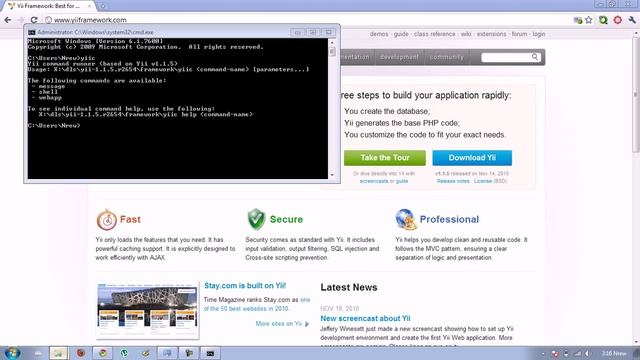Open a new browser tab
This screenshot has height=360, width=640.
(x=102, y=6)
